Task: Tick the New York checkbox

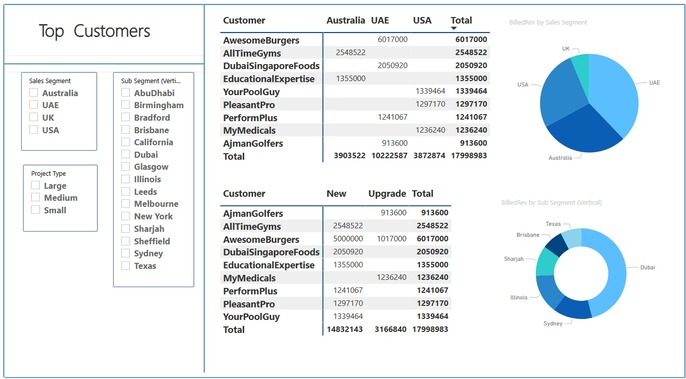Action: tap(126, 216)
